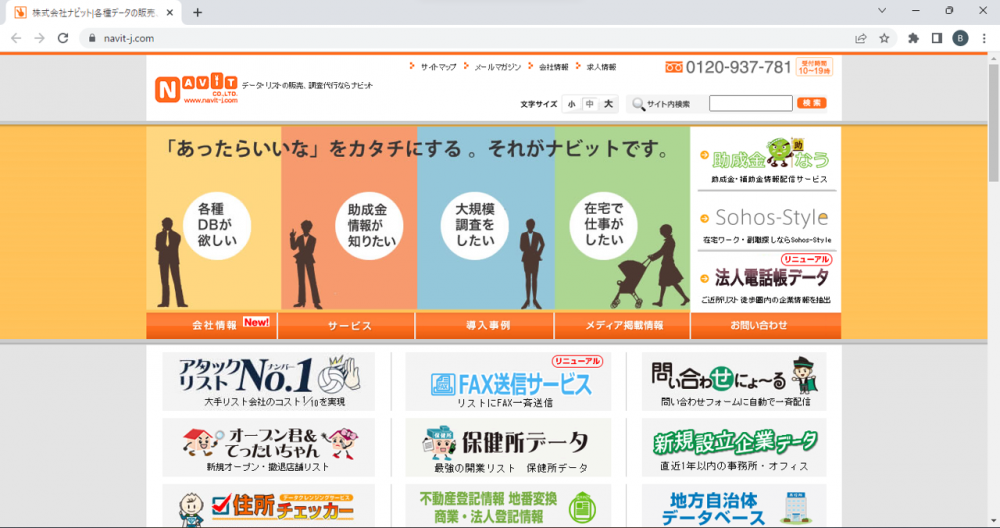Viewport: 1000px width, 528px height.
Task: Open the 会社情報 navigation tab
Action: (x=212, y=325)
